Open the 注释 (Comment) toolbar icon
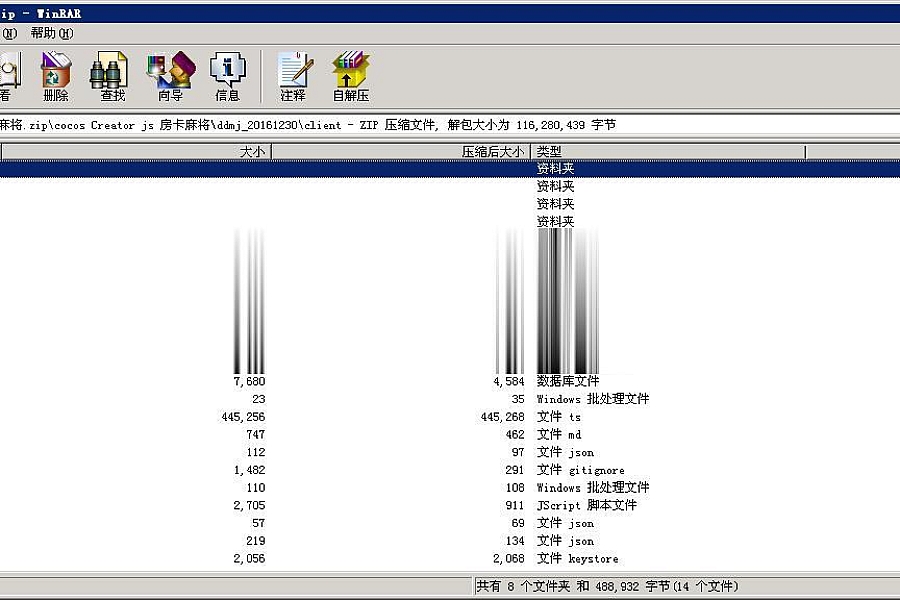900x600 pixels. pos(294,76)
